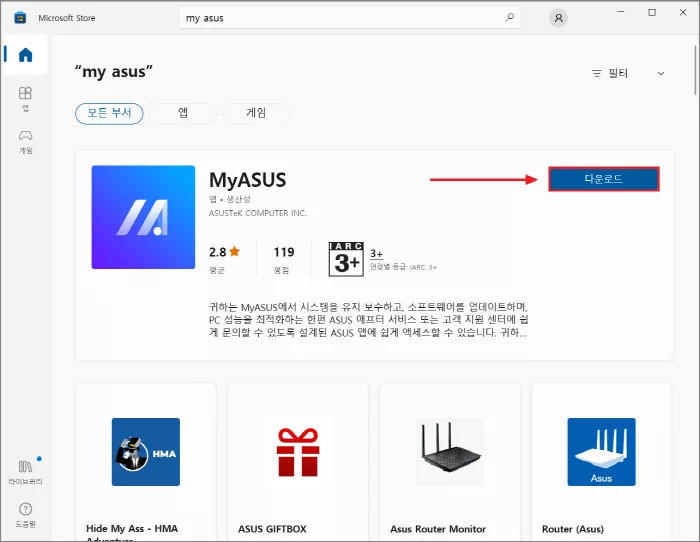The height and width of the screenshot is (542, 700).
Task: Click the 119 ratings count
Action: coord(284,252)
